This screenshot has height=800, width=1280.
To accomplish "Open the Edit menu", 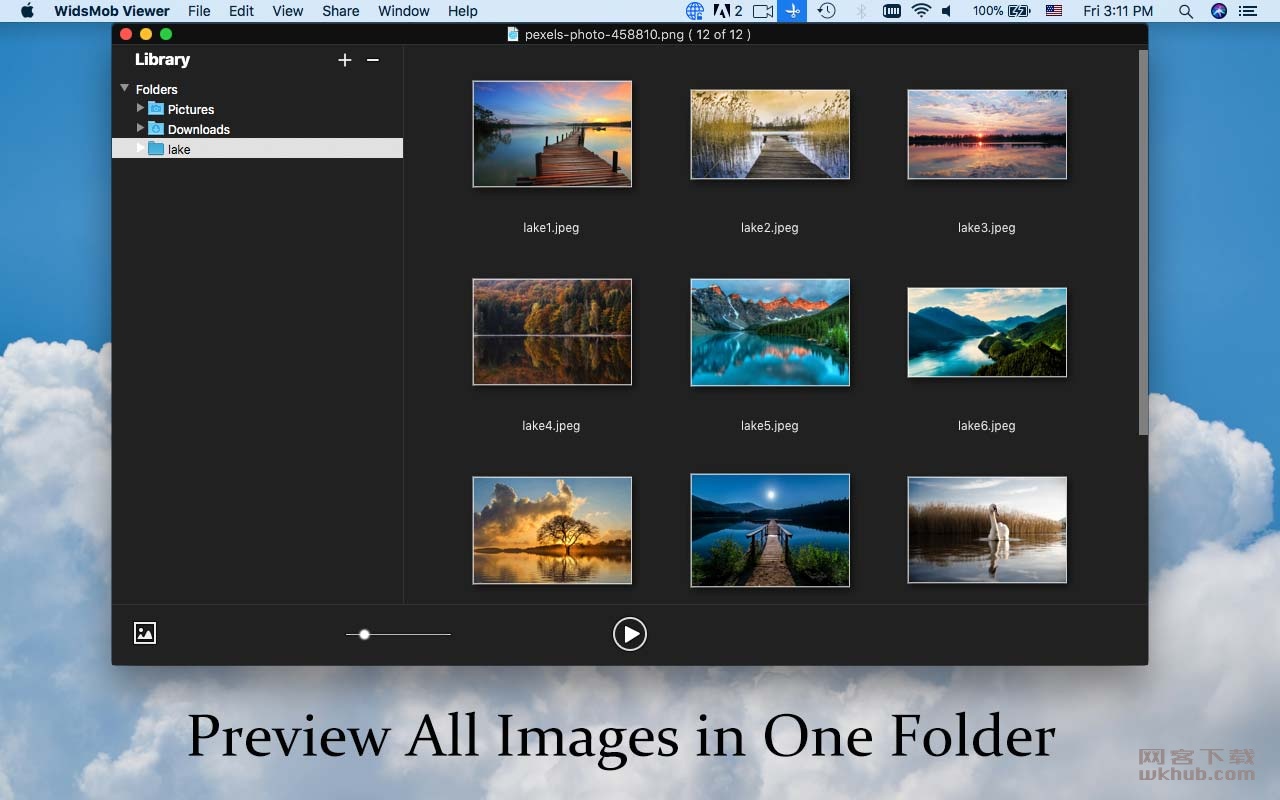I will tap(241, 11).
